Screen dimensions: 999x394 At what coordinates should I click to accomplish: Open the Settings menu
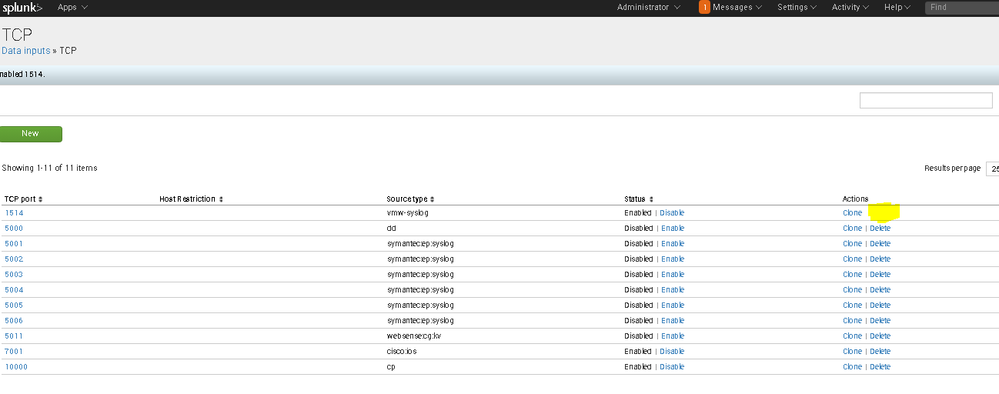796,7
